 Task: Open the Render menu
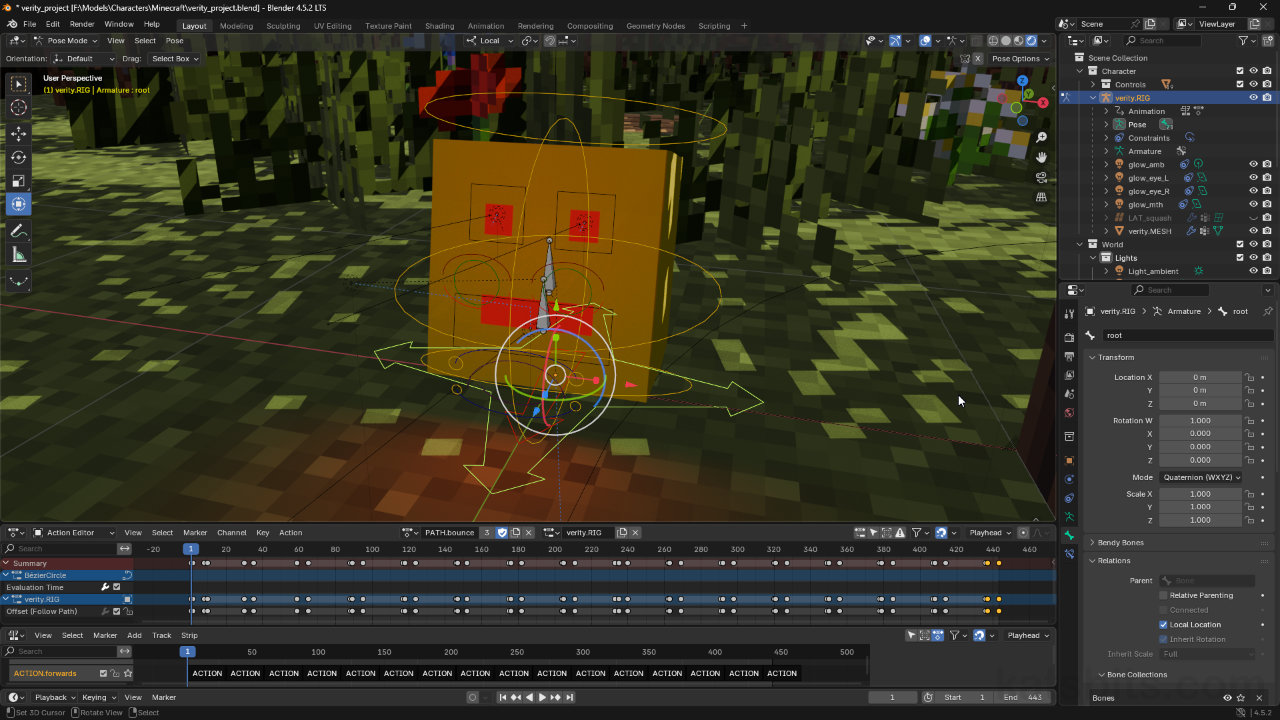[x=82, y=24]
